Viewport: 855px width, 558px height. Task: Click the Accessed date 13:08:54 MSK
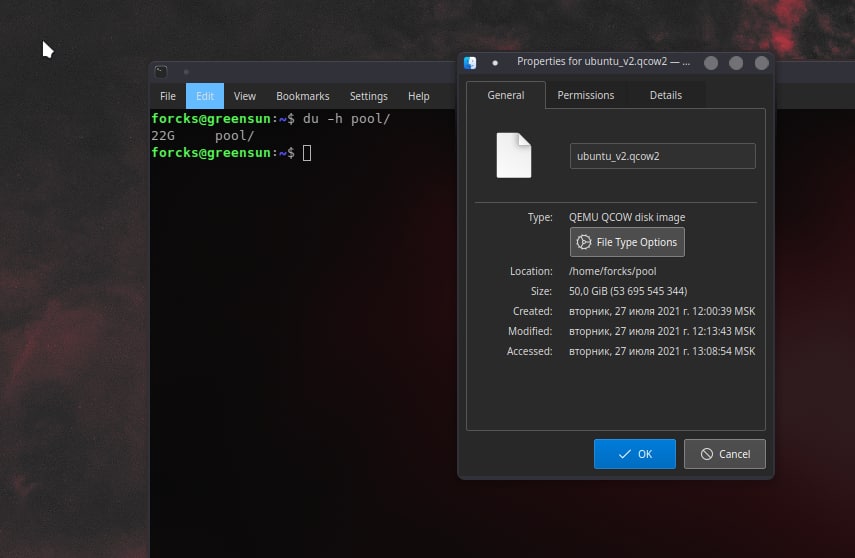click(662, 351)
